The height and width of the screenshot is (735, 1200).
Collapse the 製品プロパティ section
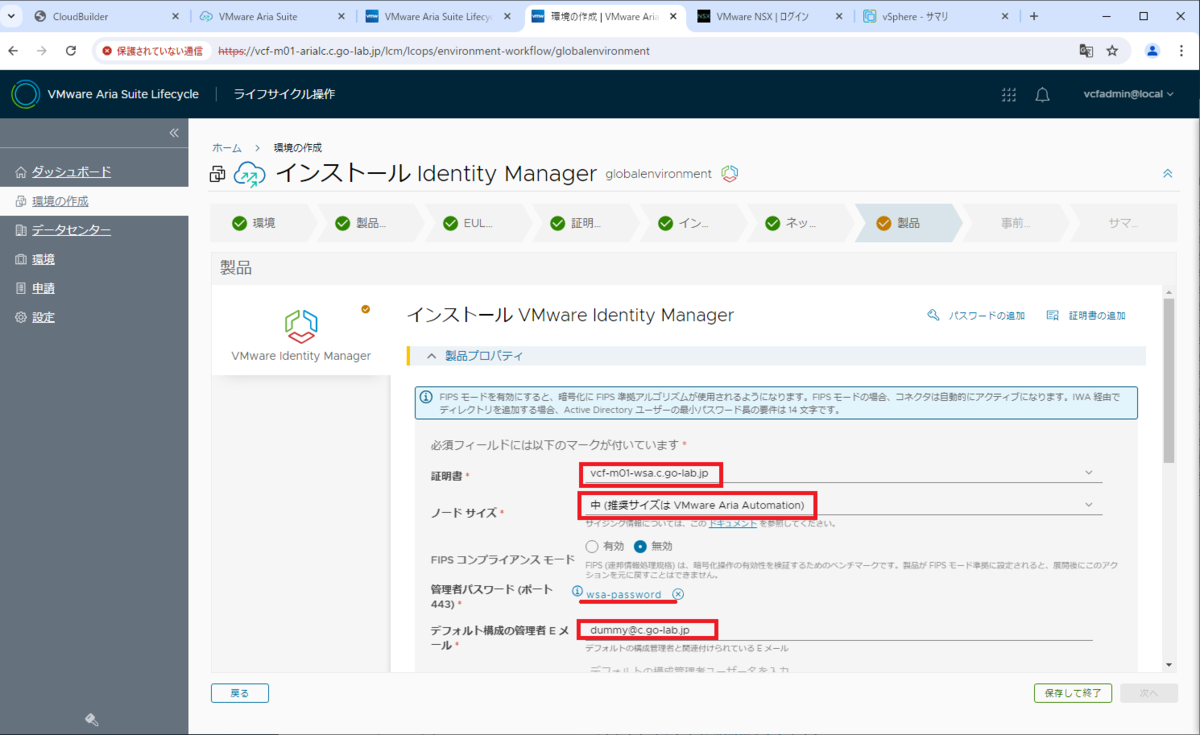(x=432, y=356)
